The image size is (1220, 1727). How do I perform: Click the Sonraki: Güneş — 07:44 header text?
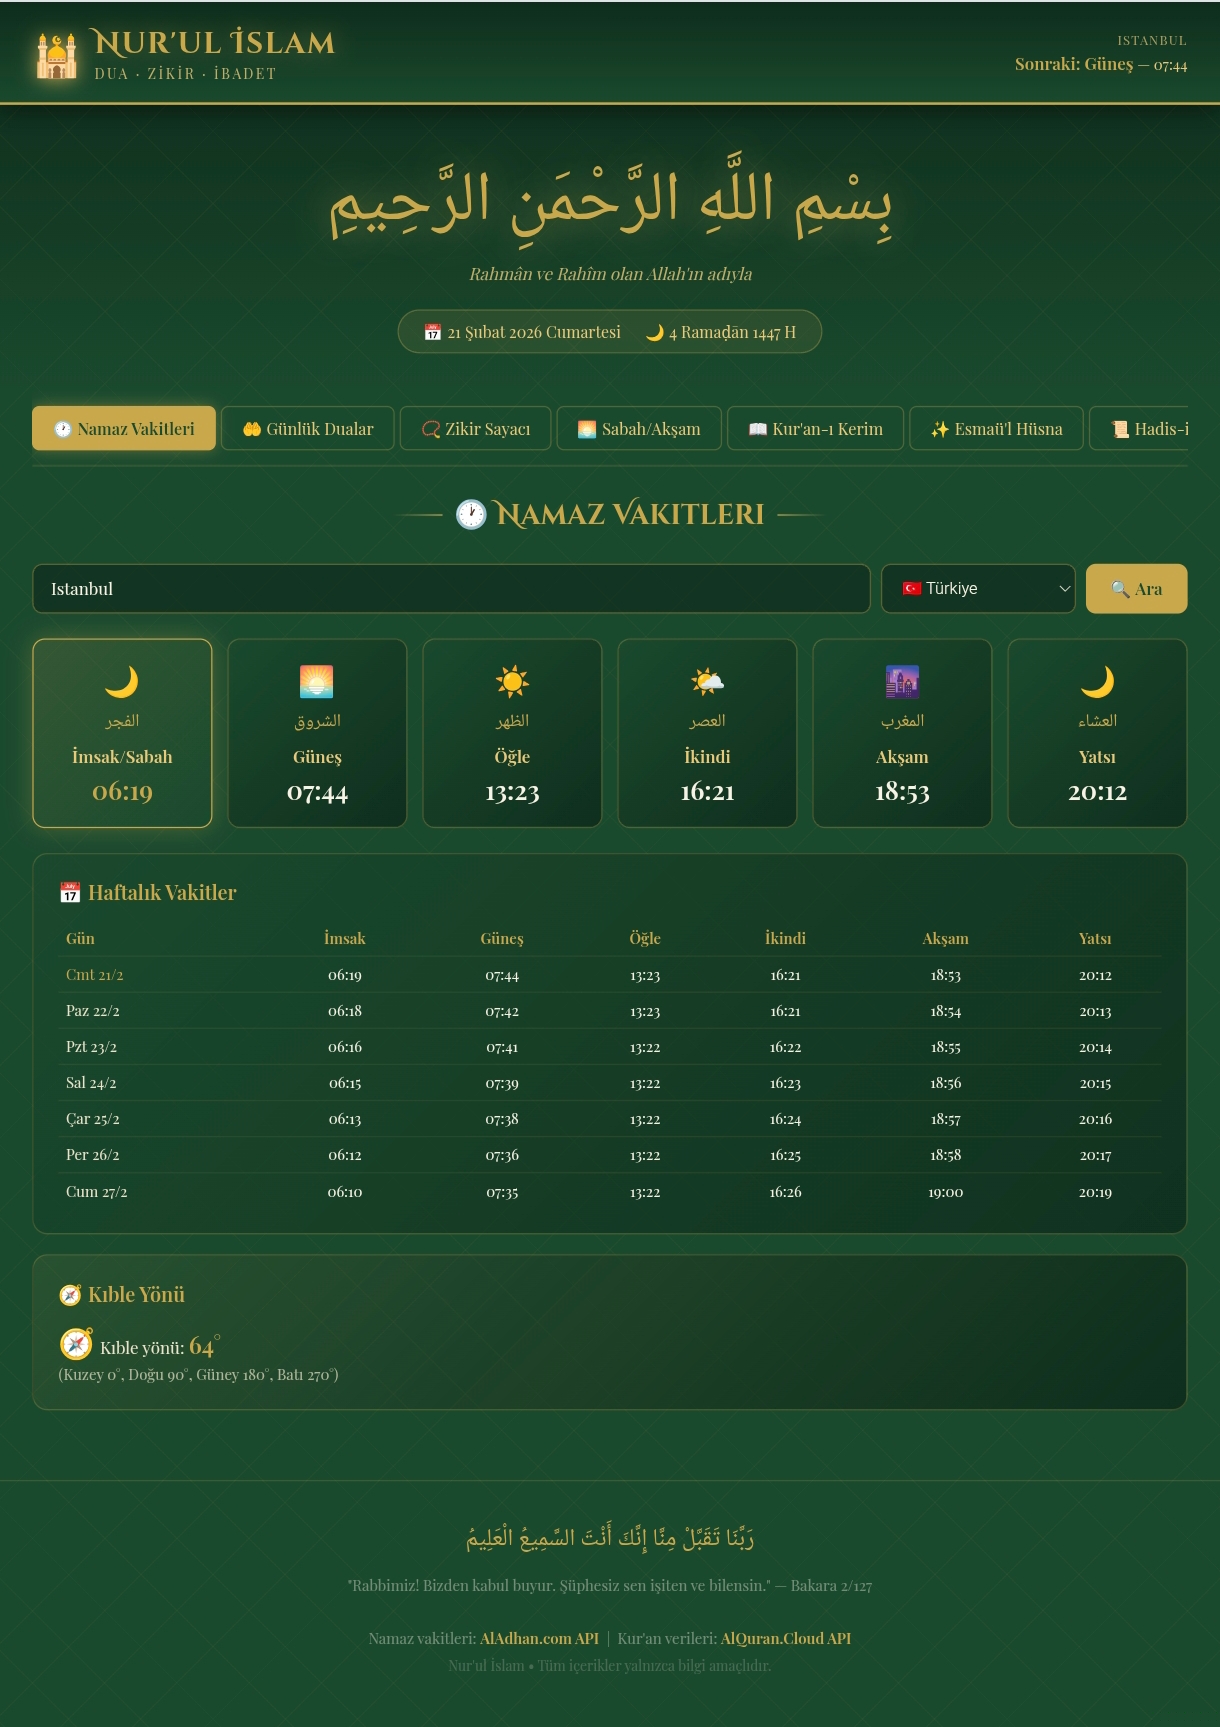tap(1101, 64)
